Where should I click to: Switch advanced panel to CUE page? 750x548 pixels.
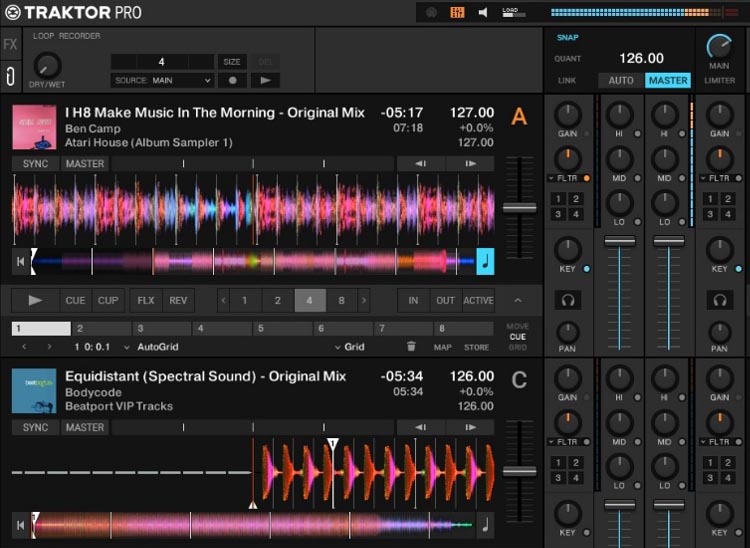(x=518, y=337)
